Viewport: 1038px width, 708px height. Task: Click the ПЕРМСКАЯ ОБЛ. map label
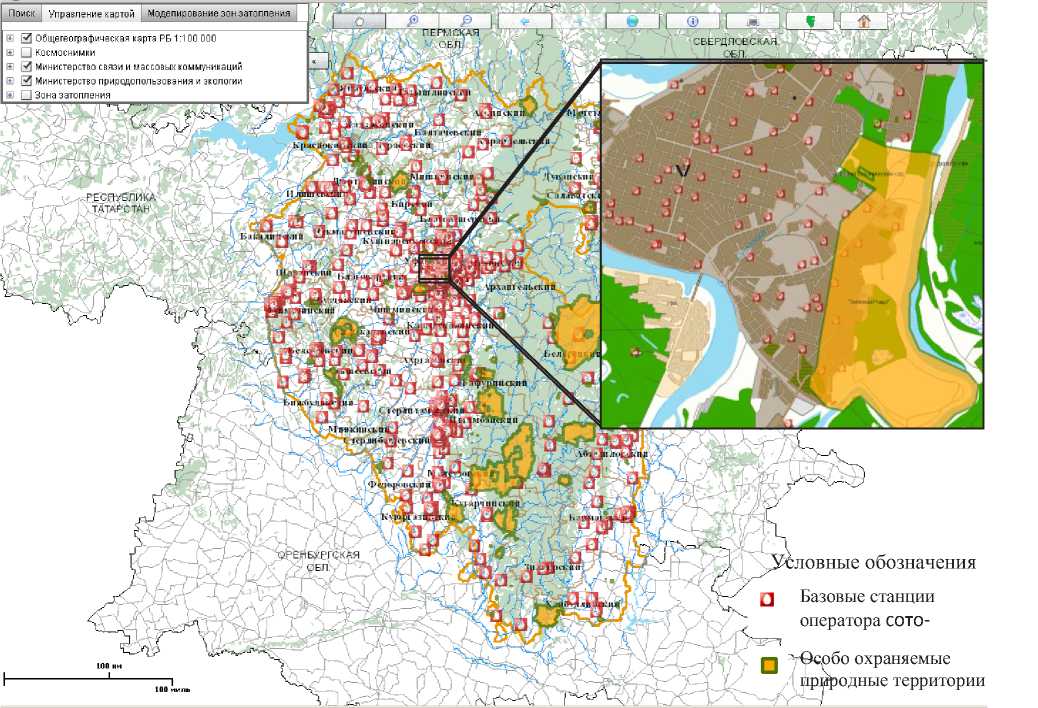pyautogui.click(x=450, y=38)
